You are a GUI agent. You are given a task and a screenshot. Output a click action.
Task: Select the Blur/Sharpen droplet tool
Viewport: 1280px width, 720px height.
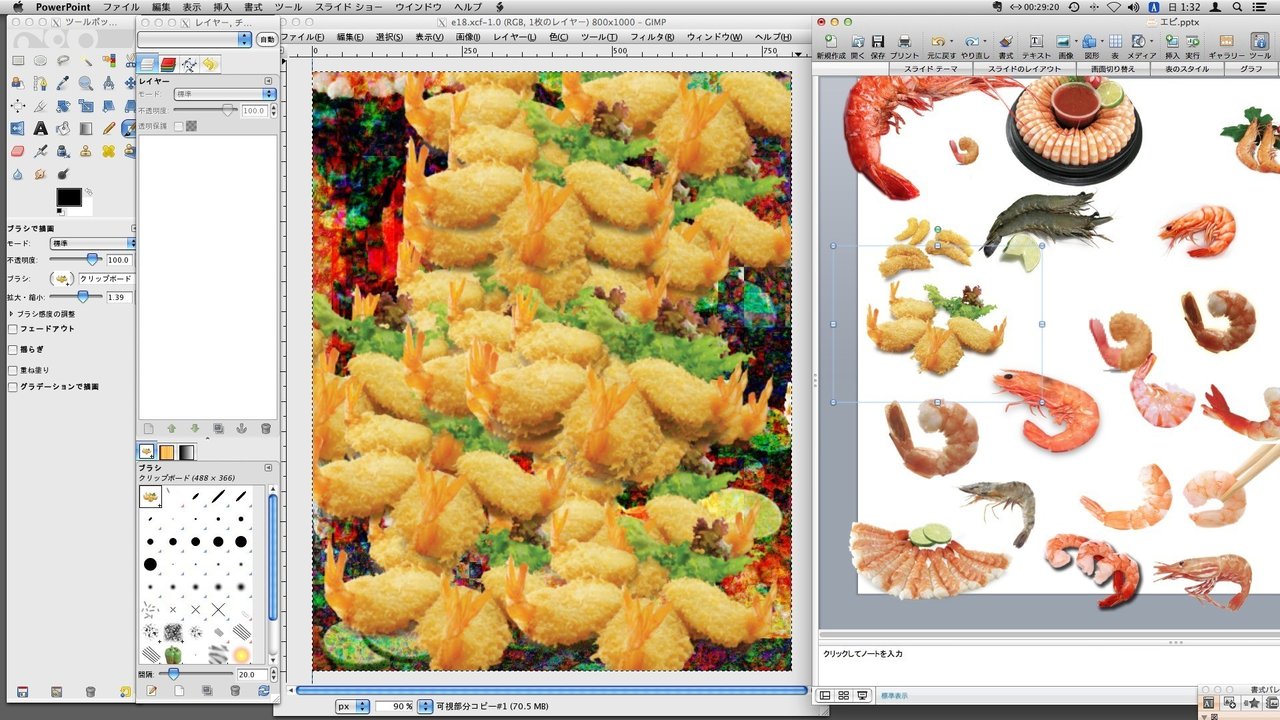point(18,174)
